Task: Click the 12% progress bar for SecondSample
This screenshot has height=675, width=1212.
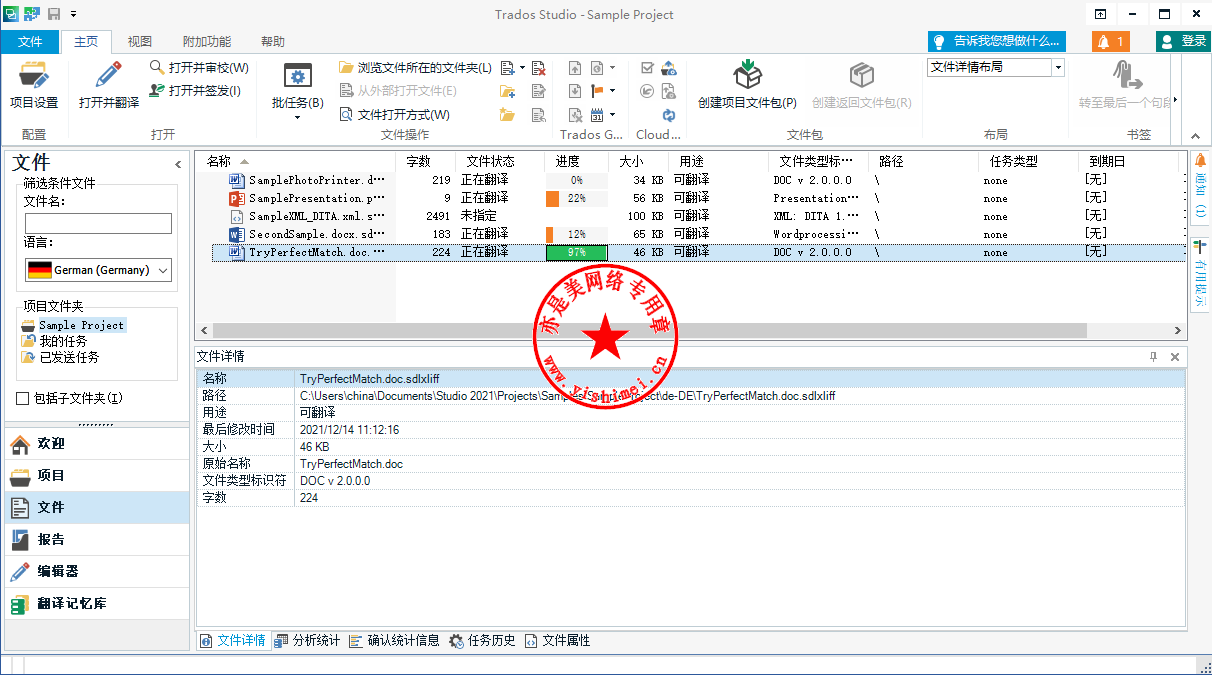Action: (x=576, y=234)
